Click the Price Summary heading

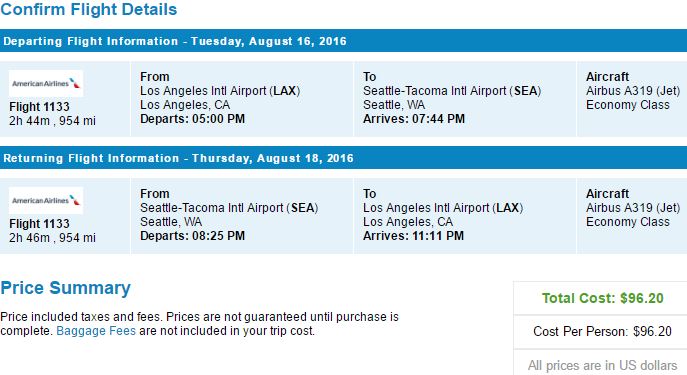[x=65, y=288]
